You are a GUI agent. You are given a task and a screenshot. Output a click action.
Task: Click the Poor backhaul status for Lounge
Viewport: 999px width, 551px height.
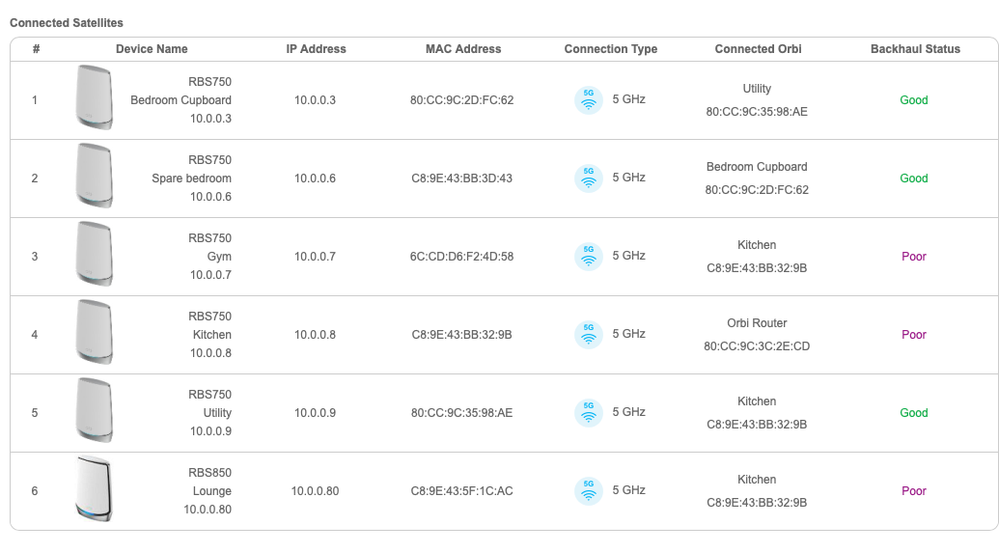click(x=914, y=491)
